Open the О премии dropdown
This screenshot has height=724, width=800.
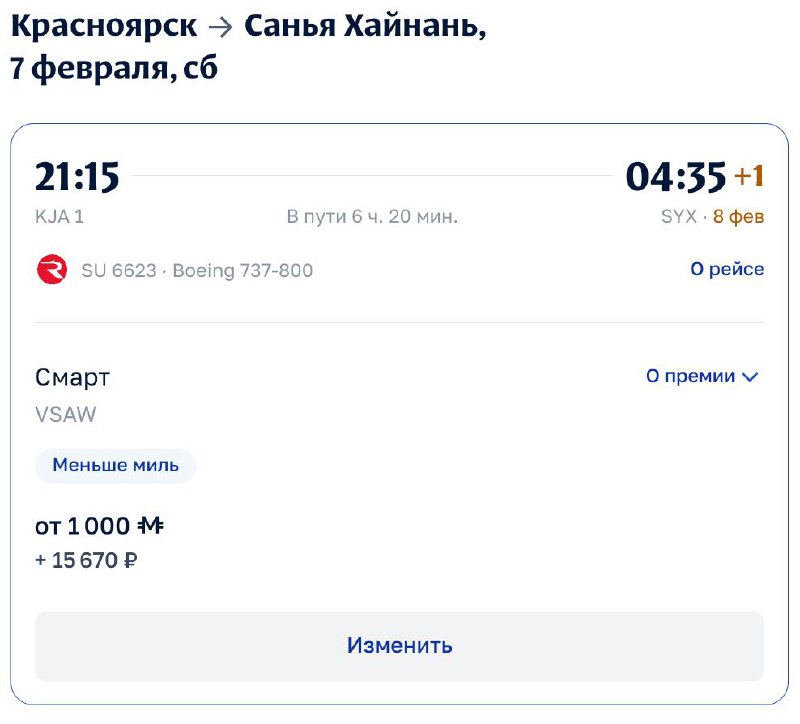click(691, 377)
